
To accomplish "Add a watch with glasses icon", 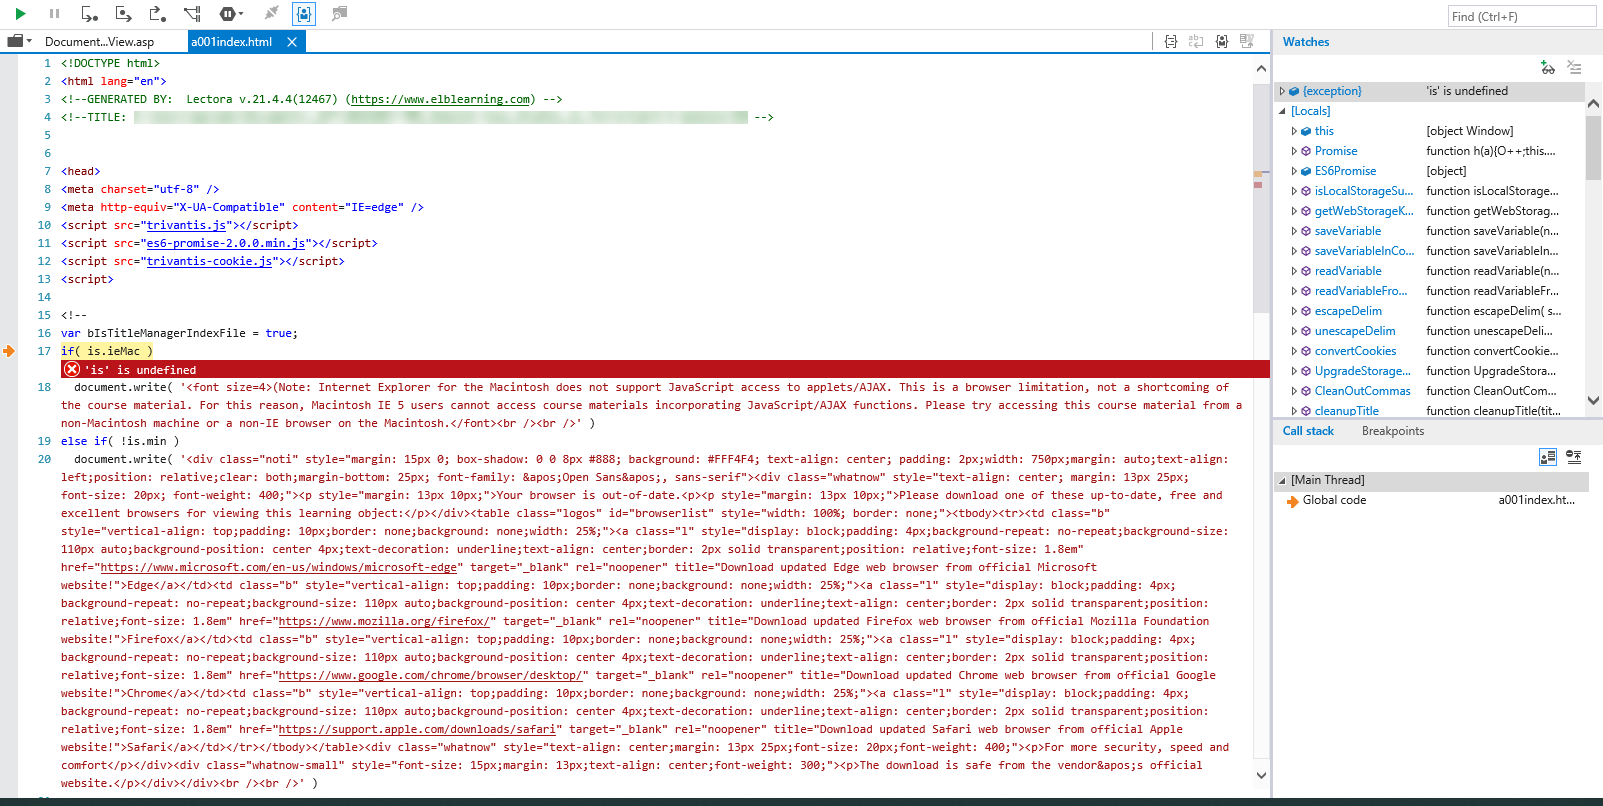I will [x=1547, y=68].
